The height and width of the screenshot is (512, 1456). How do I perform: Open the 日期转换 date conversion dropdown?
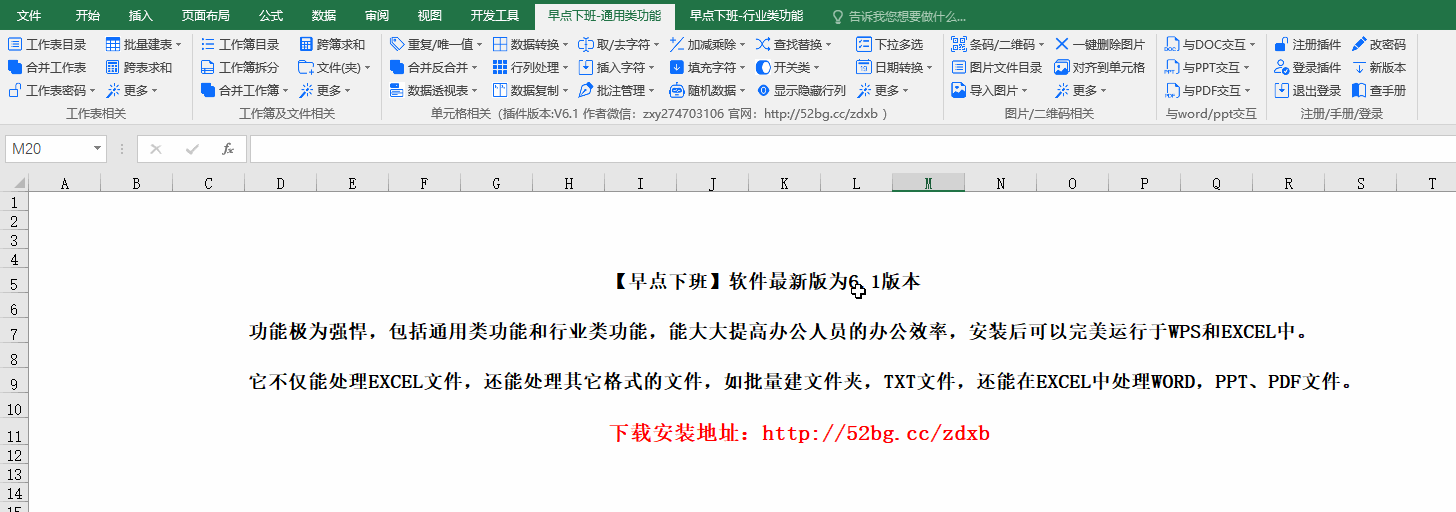(929, 67)
